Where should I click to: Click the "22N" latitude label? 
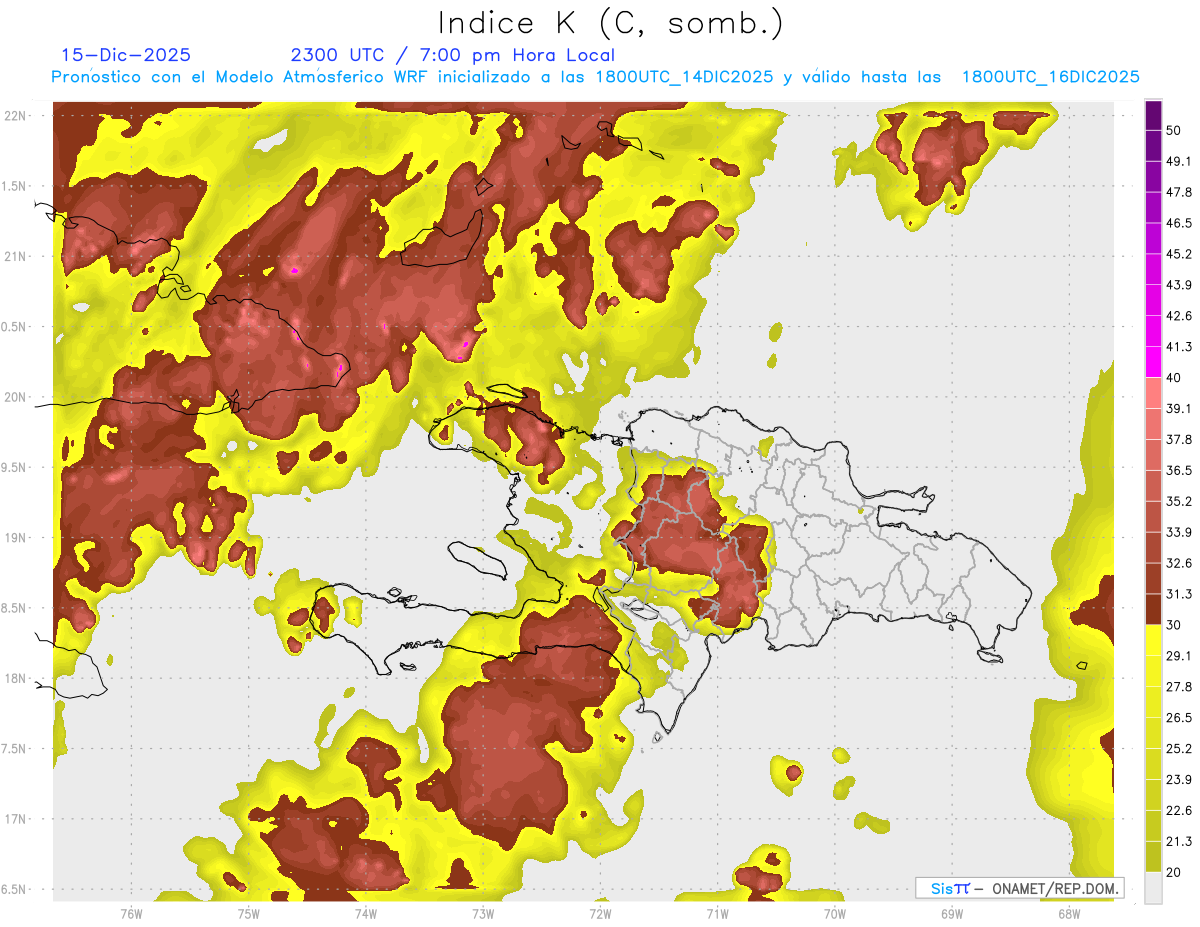click(x=15, y=115)
